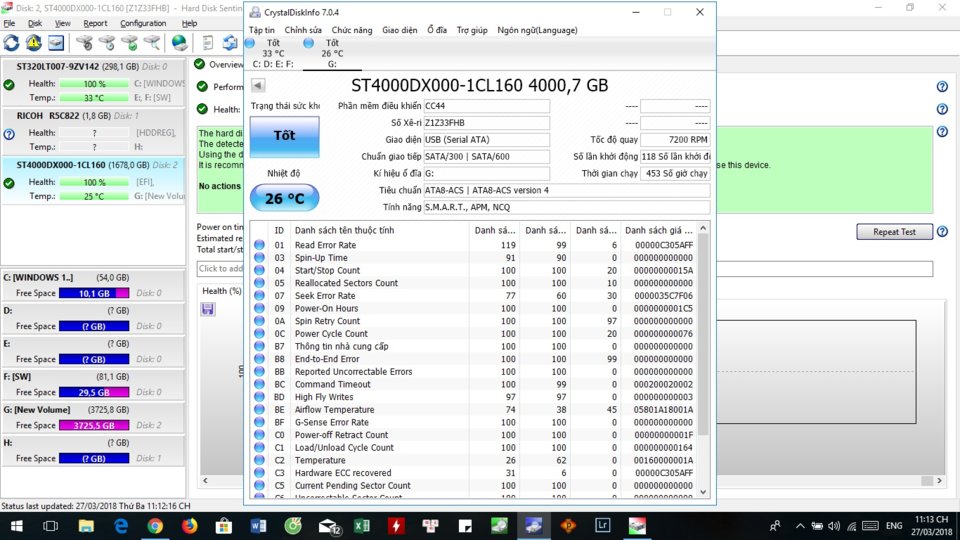Open the Chức năng menu

tap(351, 30)
